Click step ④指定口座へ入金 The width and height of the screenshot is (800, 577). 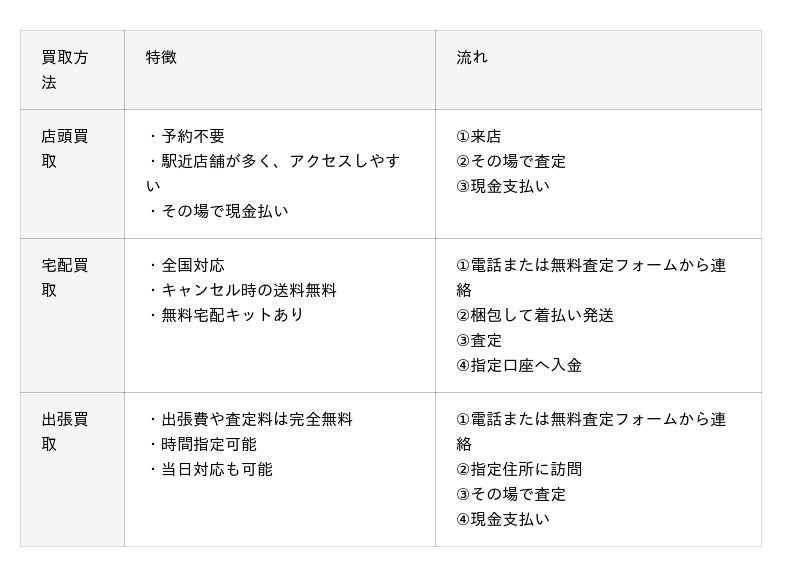(519, 365)
